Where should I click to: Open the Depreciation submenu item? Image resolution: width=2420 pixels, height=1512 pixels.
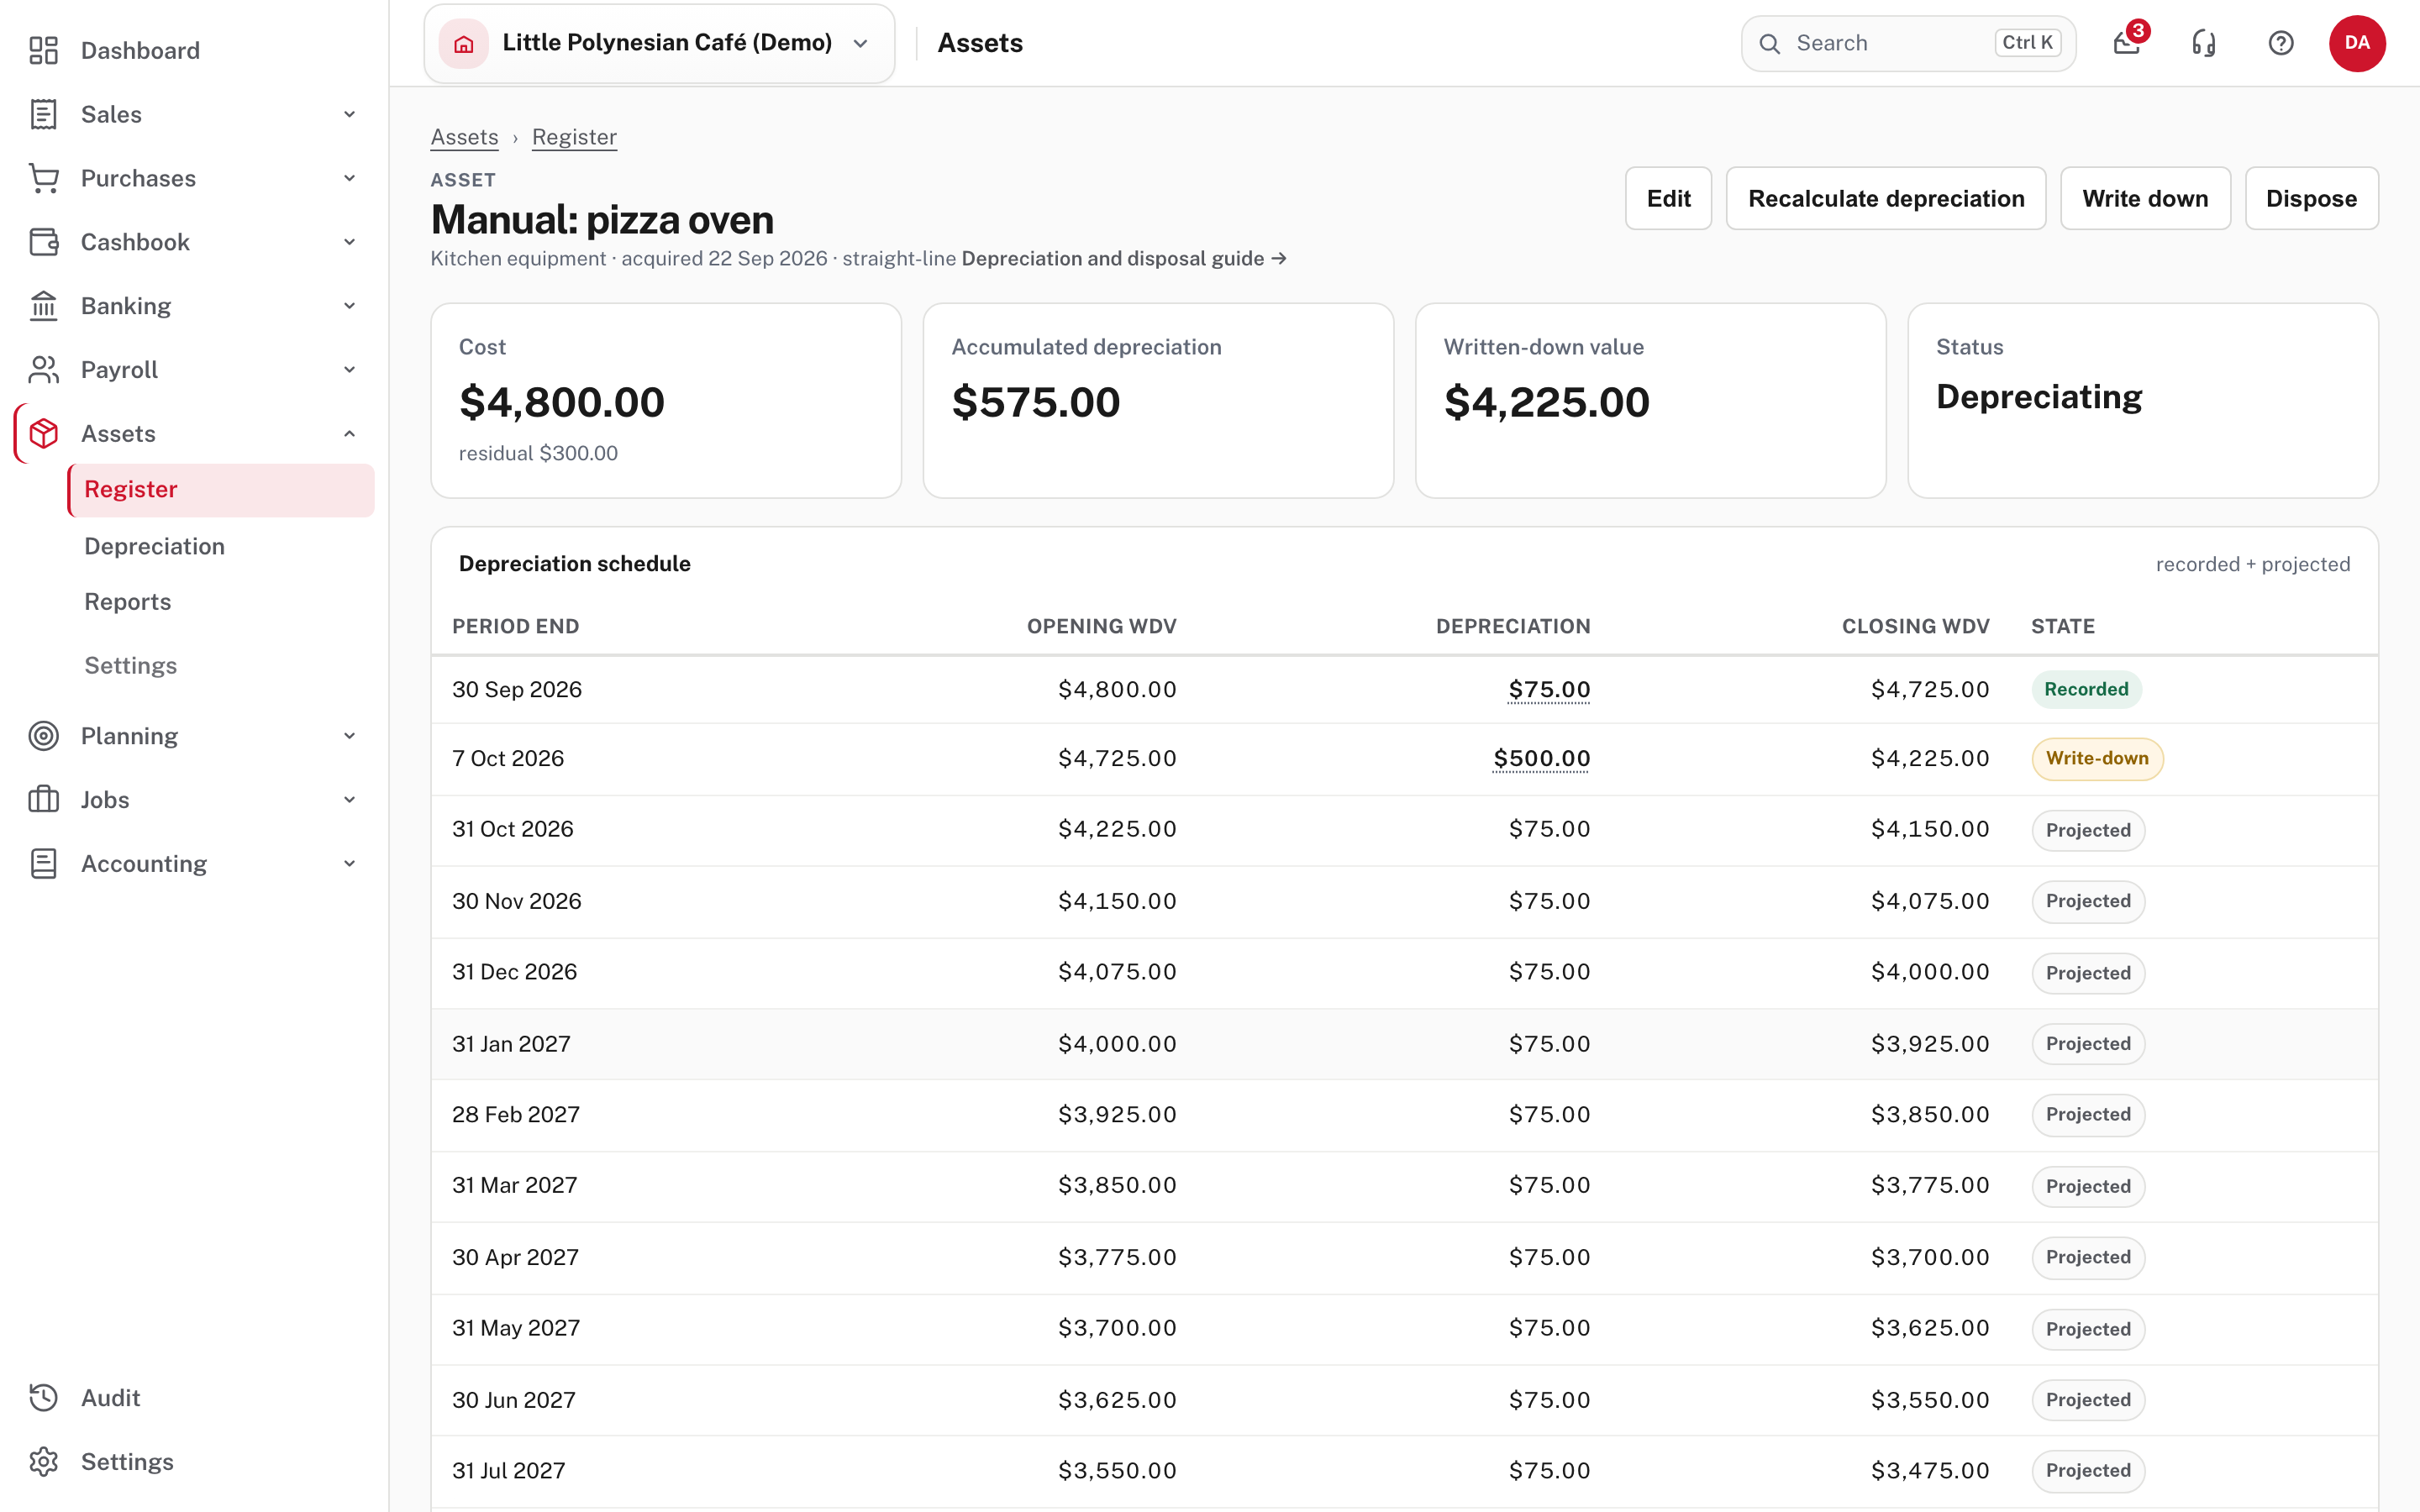click(154, 546)
